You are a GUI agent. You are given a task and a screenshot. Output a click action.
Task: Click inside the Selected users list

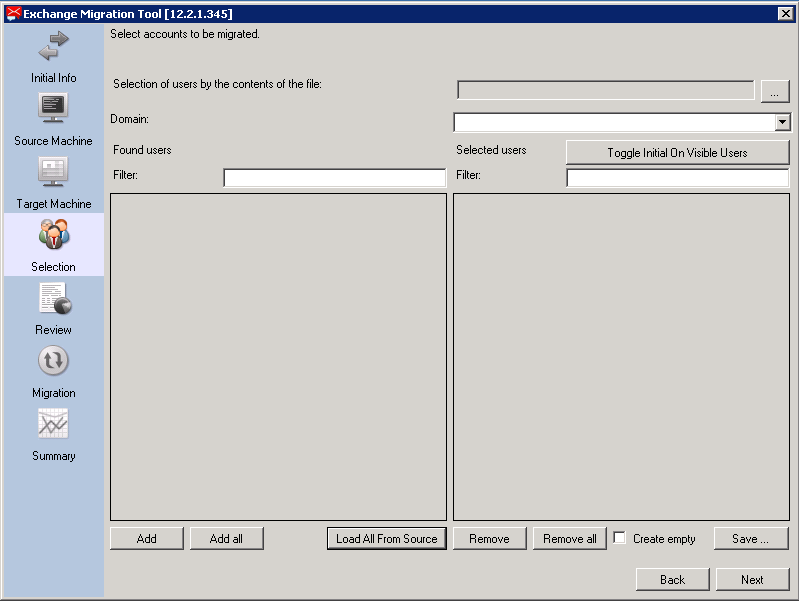coord(621,357)
